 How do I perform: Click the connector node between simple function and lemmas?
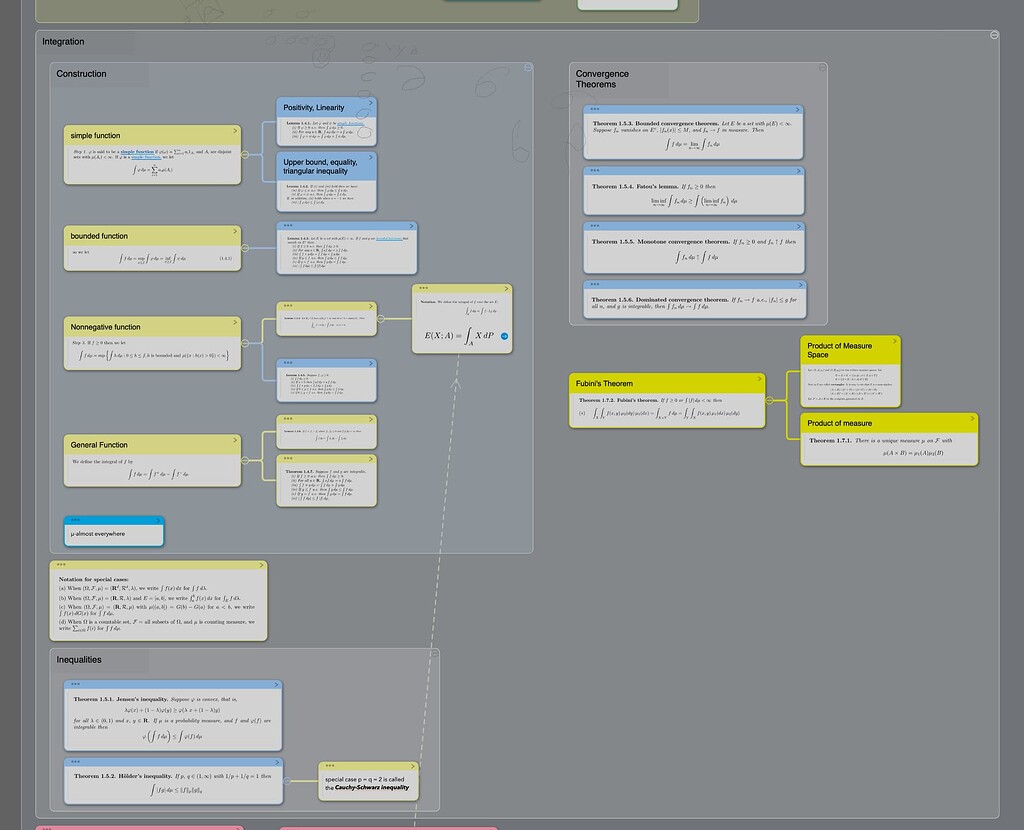245,155
